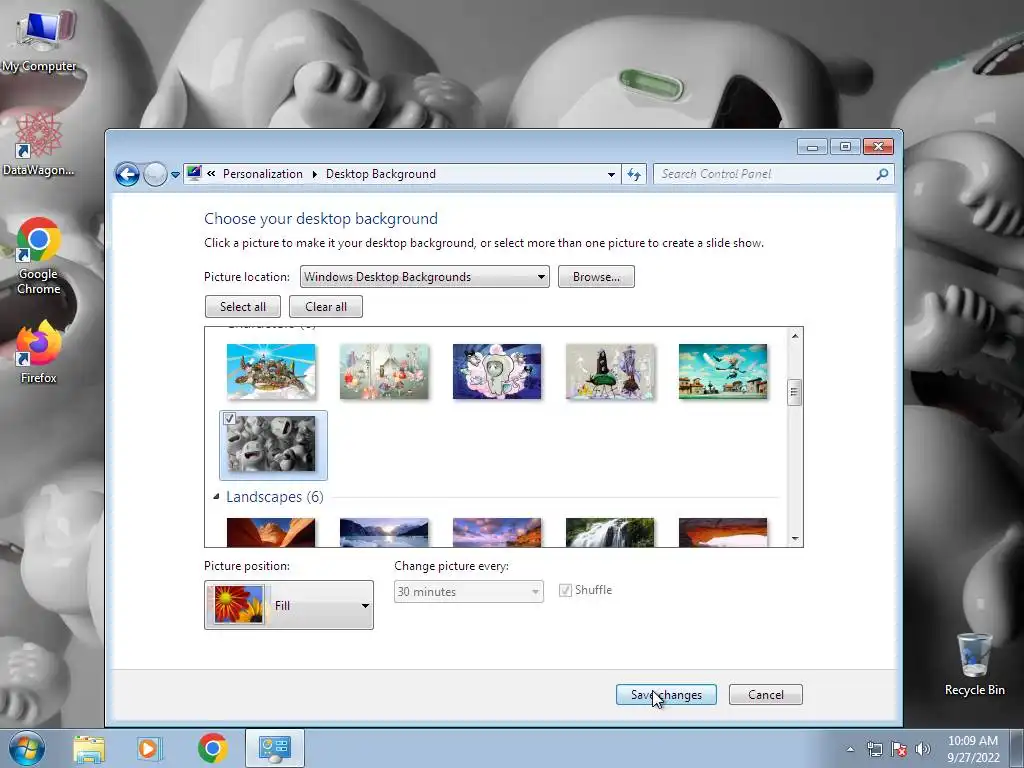The width and height of the screenshot is (1024, 768).
Task: Select the red rock arch wallpaper
Action: 723,532
